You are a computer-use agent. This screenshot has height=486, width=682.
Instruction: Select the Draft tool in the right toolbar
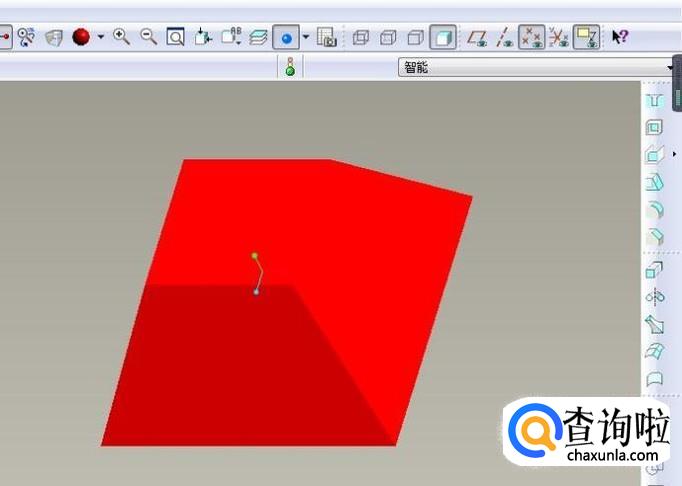coord(655,182)
